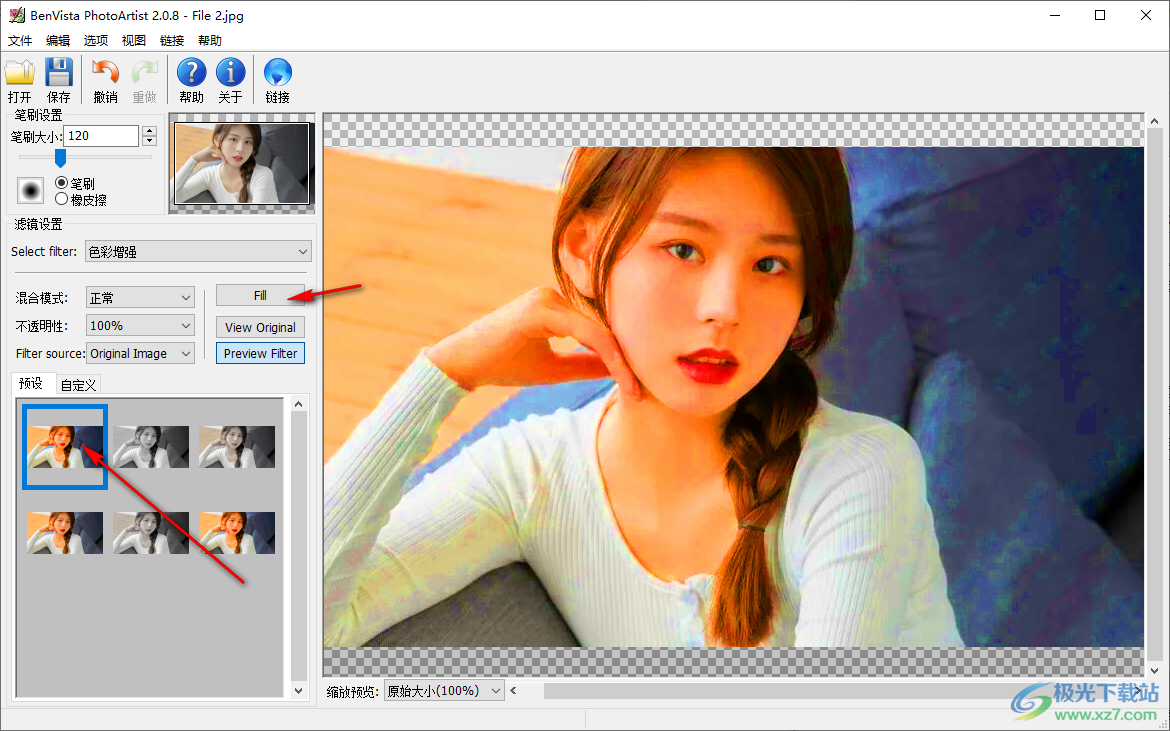Open the Filter source dropdown
1170x731 pixels.
point(140,354)
